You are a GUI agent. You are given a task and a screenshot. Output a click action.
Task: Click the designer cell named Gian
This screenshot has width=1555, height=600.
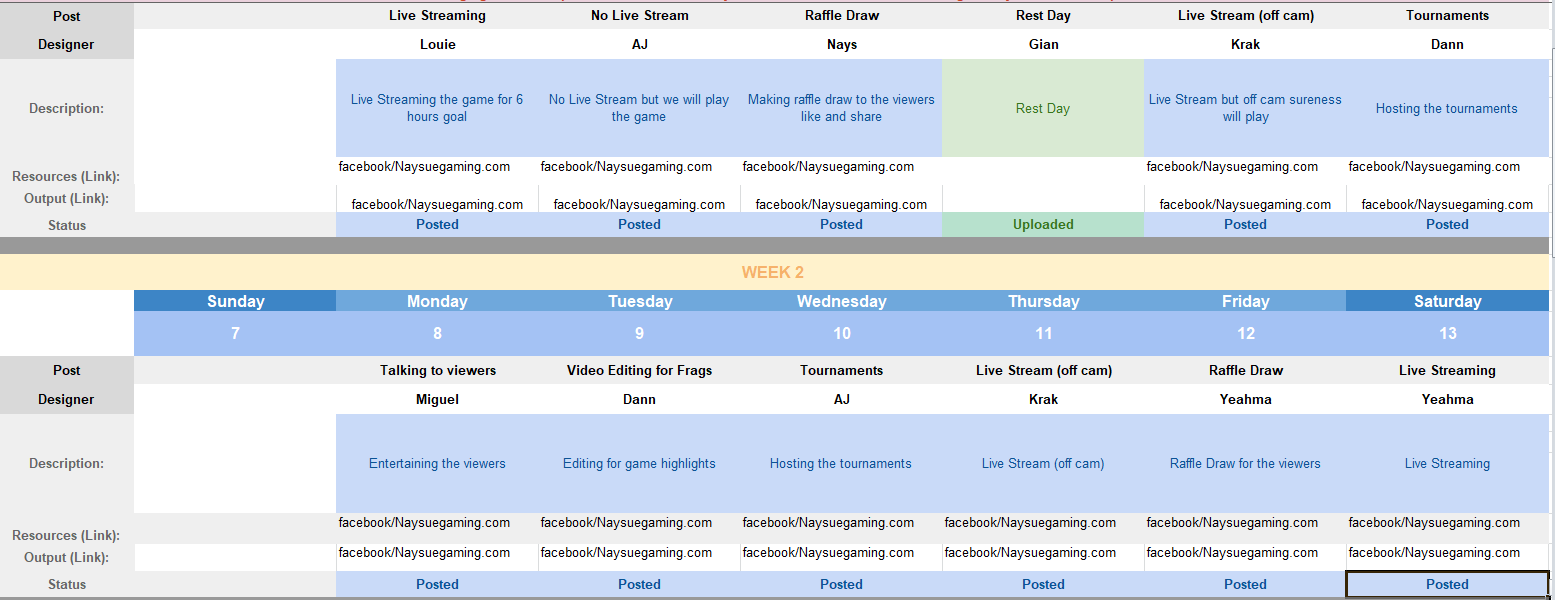1043,44
